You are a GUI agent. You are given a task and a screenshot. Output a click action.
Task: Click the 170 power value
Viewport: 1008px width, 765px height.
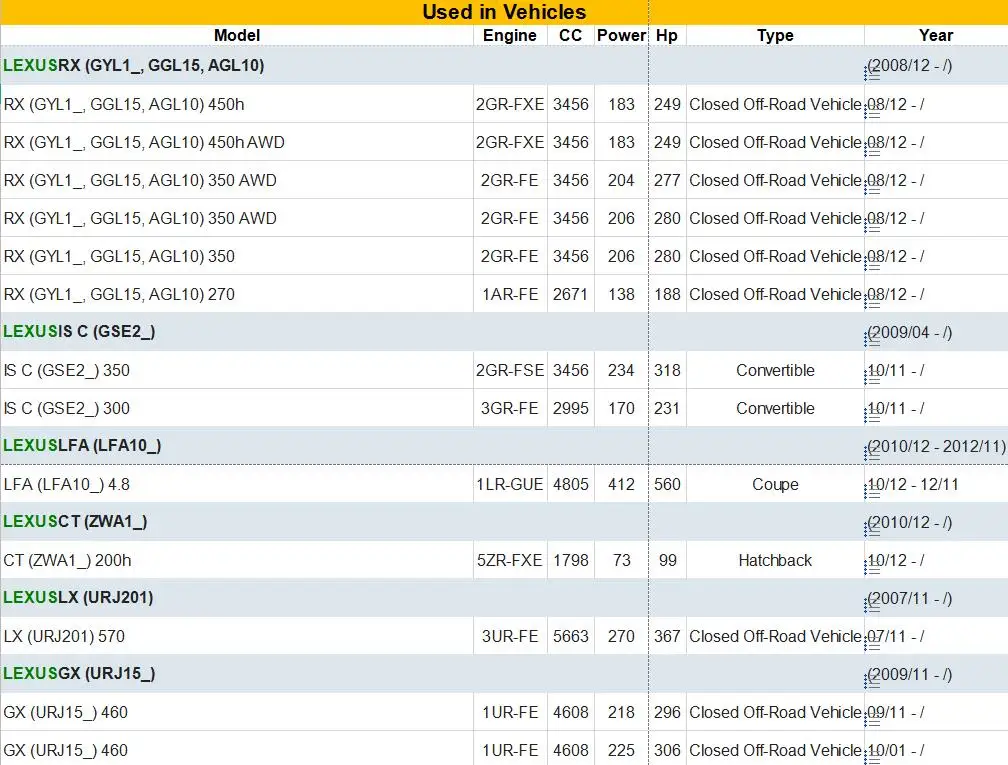pos(621,408)
